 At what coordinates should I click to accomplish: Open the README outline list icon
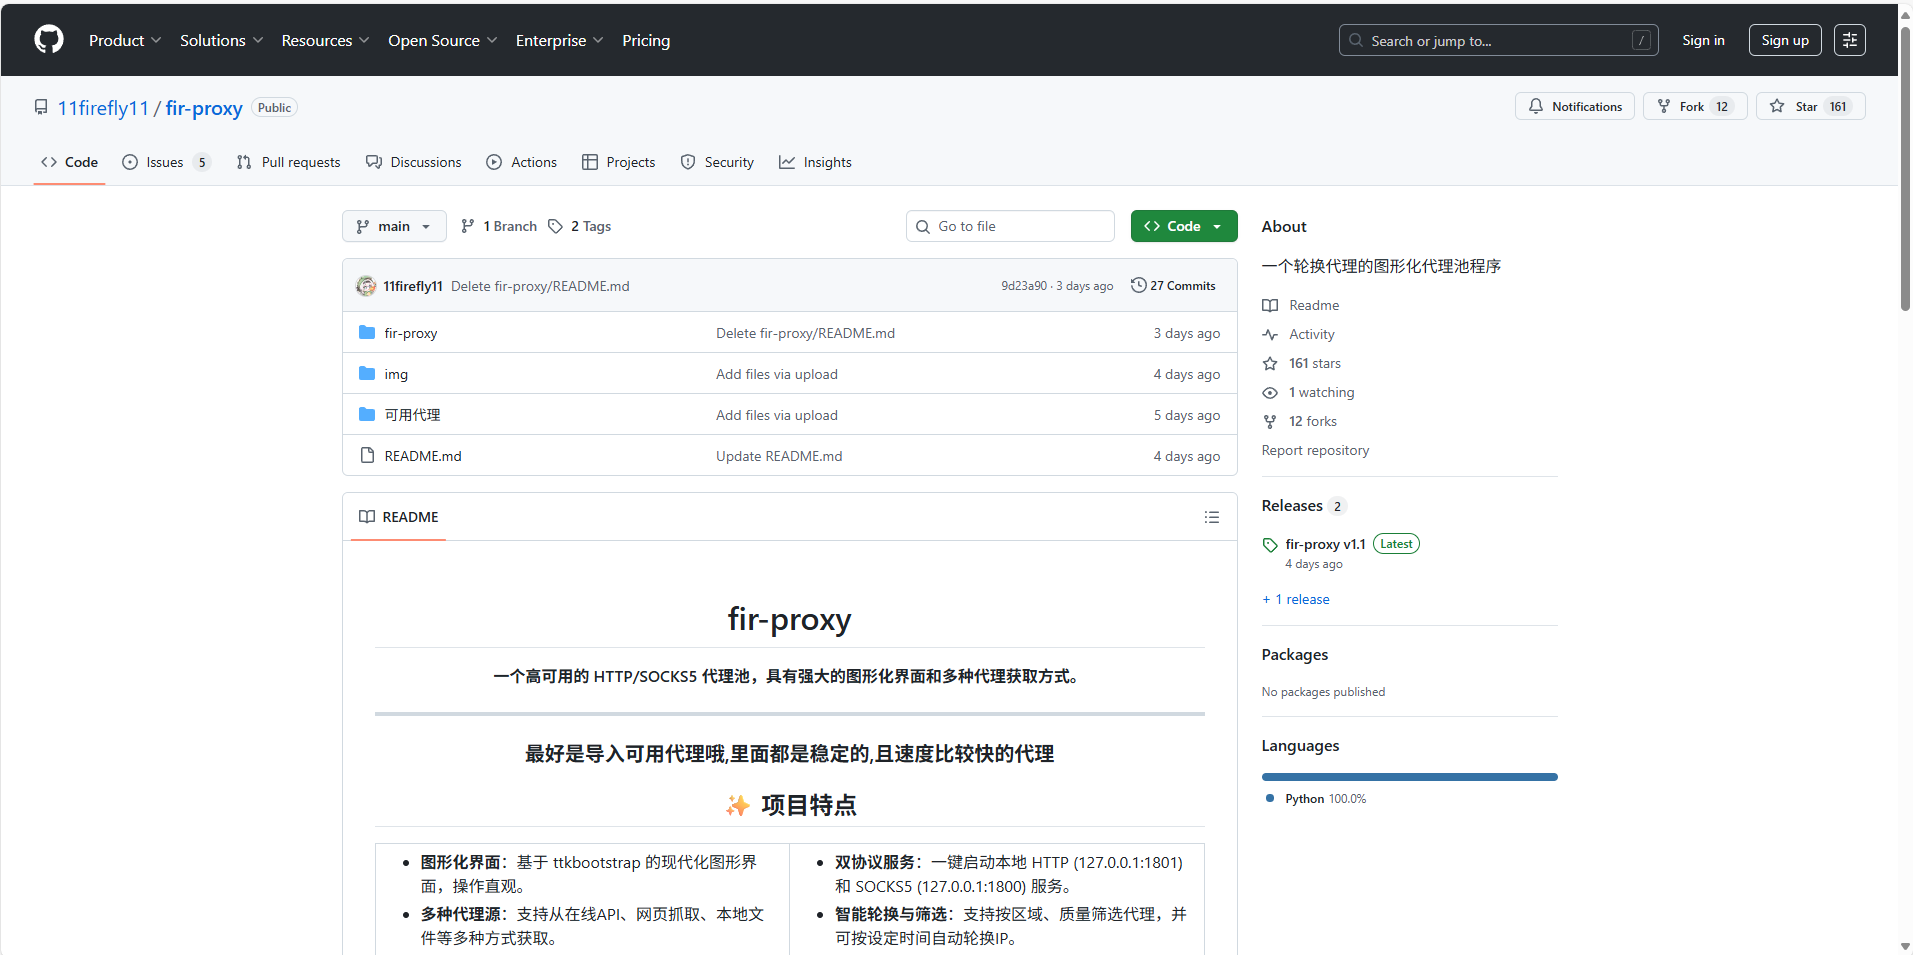1211,517
